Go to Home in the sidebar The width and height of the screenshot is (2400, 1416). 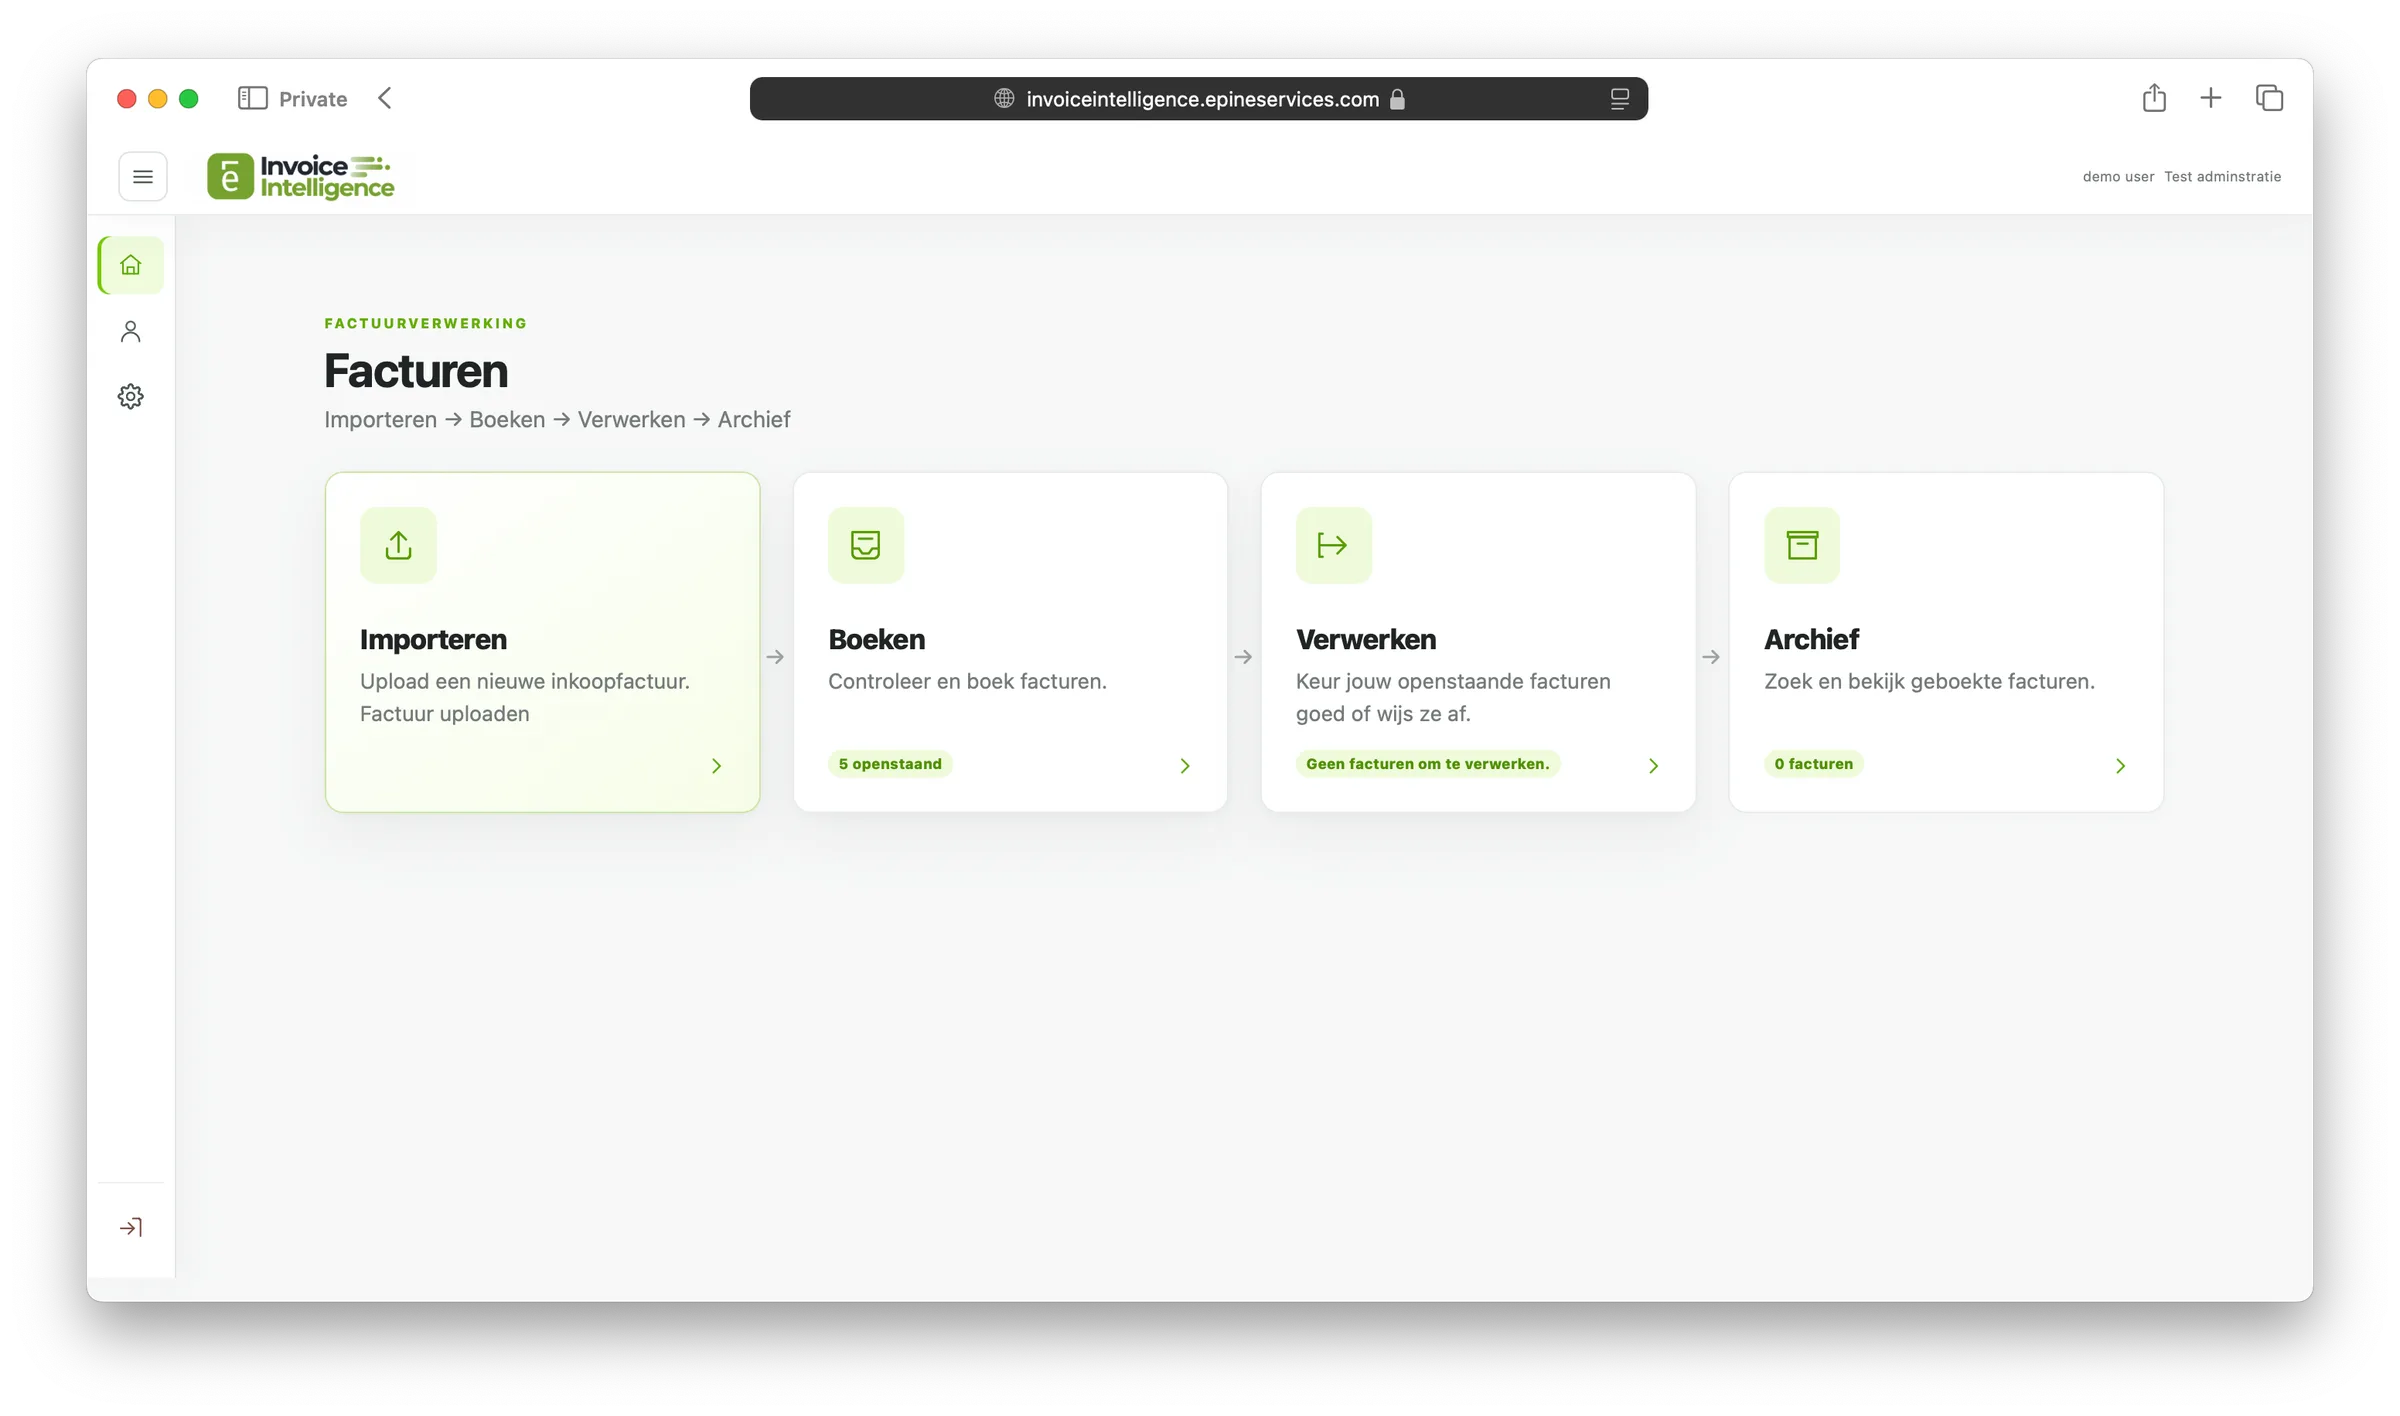131,265
